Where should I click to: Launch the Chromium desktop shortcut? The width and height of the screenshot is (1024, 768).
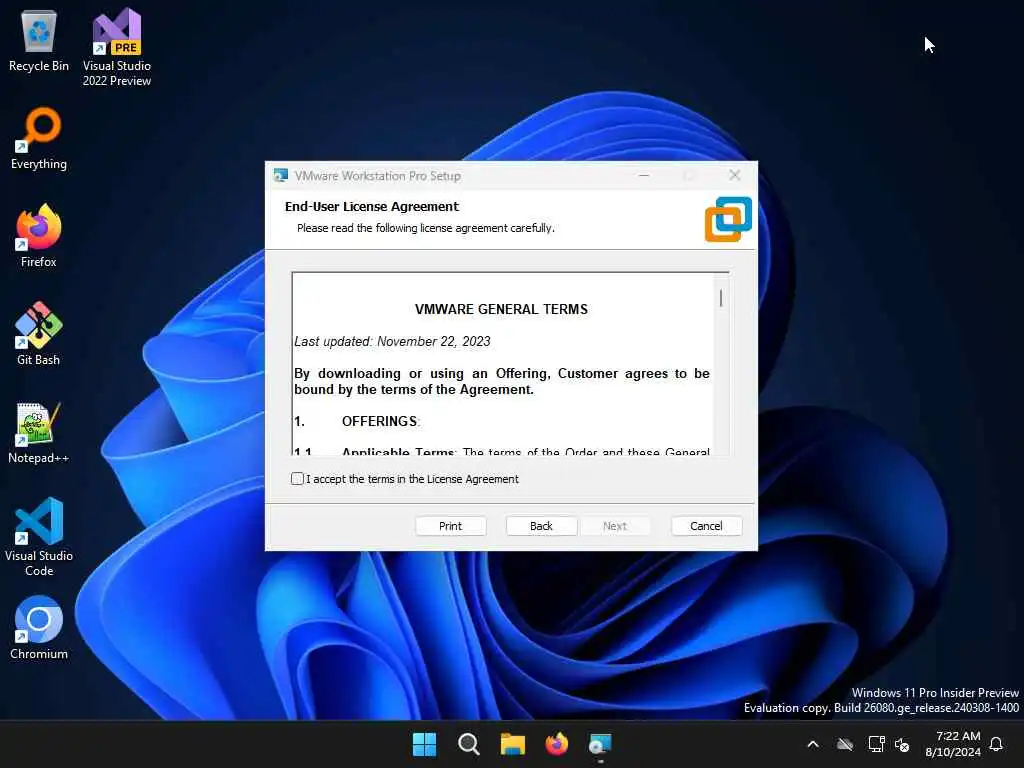39,628
